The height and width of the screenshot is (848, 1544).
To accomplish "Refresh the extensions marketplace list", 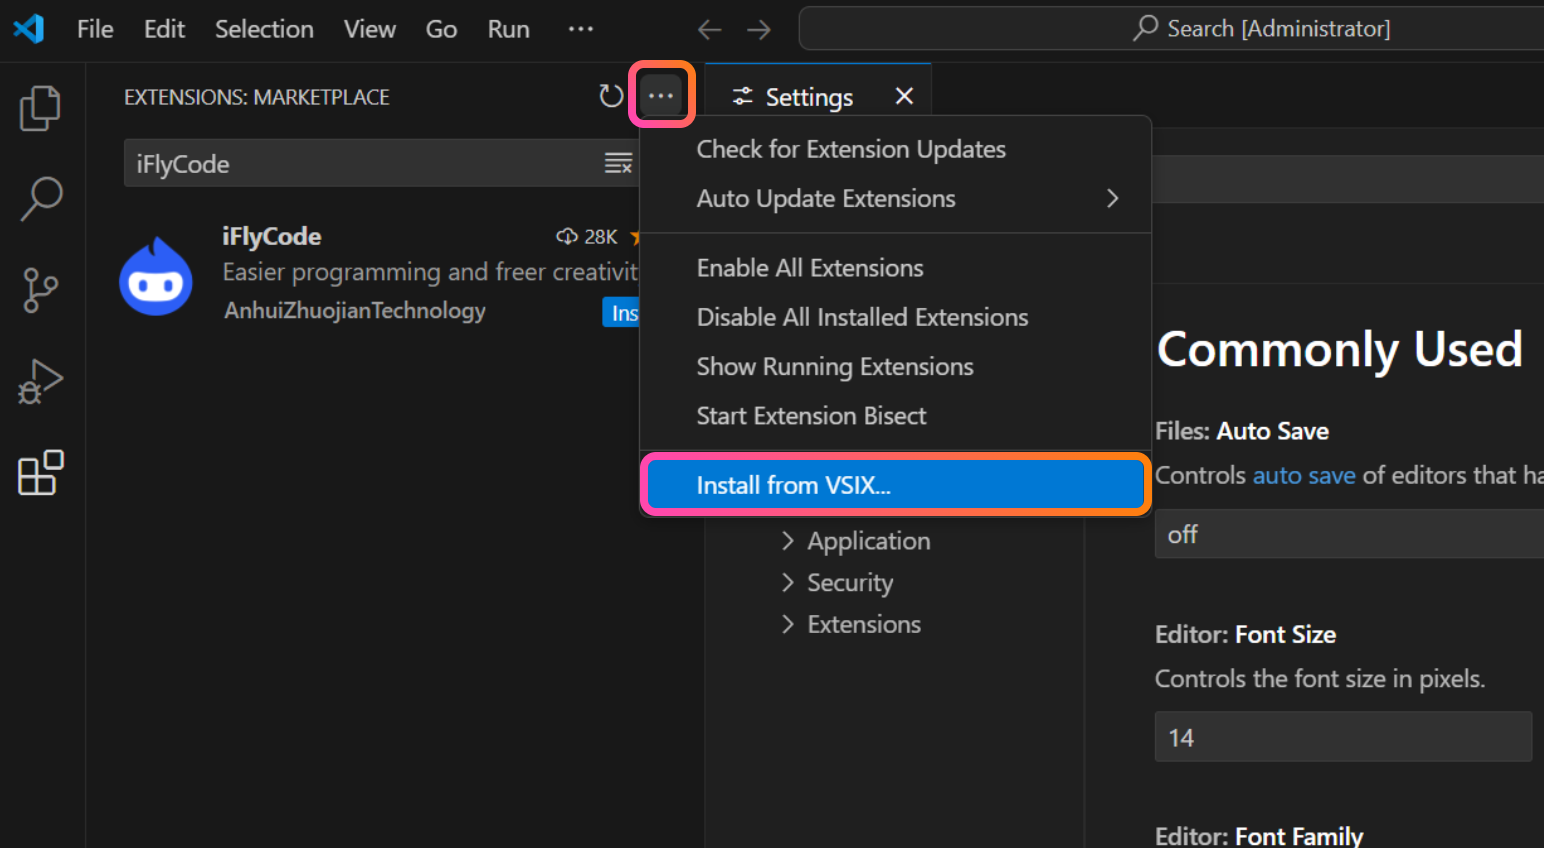I will coord(610,96).
